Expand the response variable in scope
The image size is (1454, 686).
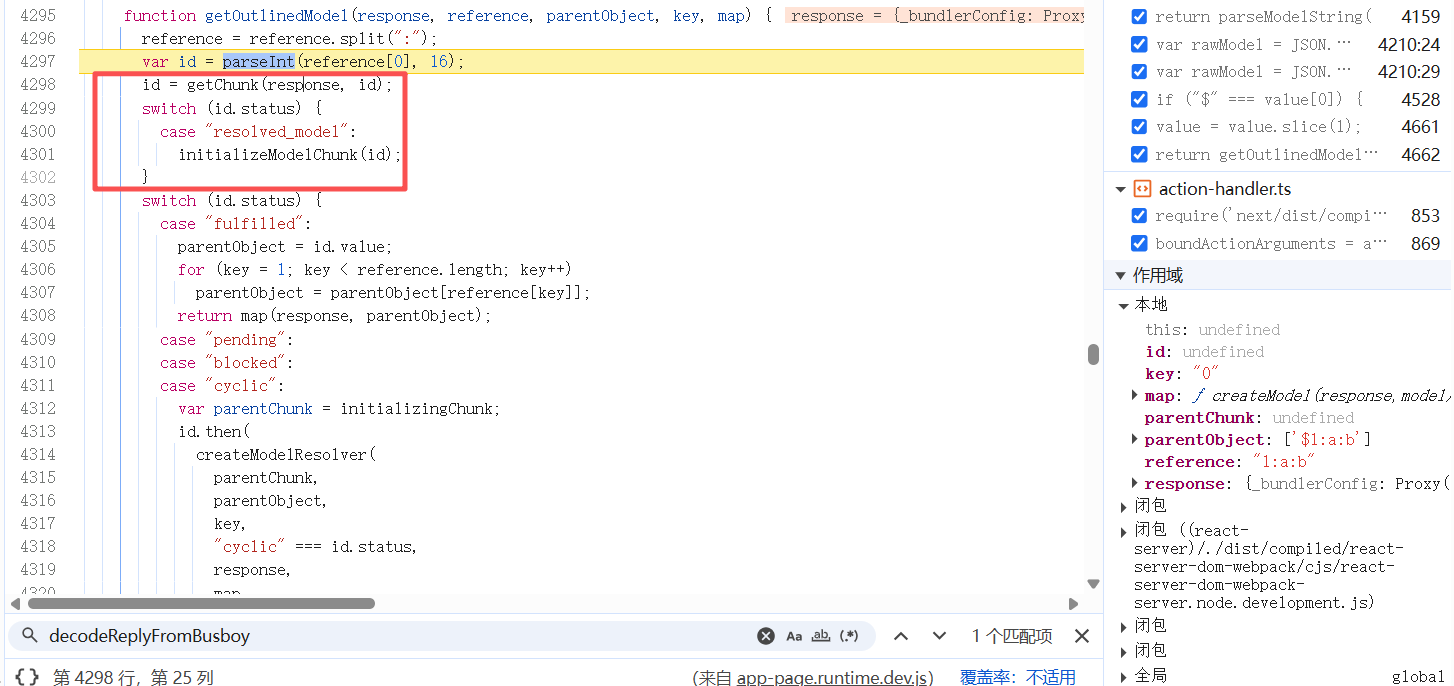point(1134,484)
